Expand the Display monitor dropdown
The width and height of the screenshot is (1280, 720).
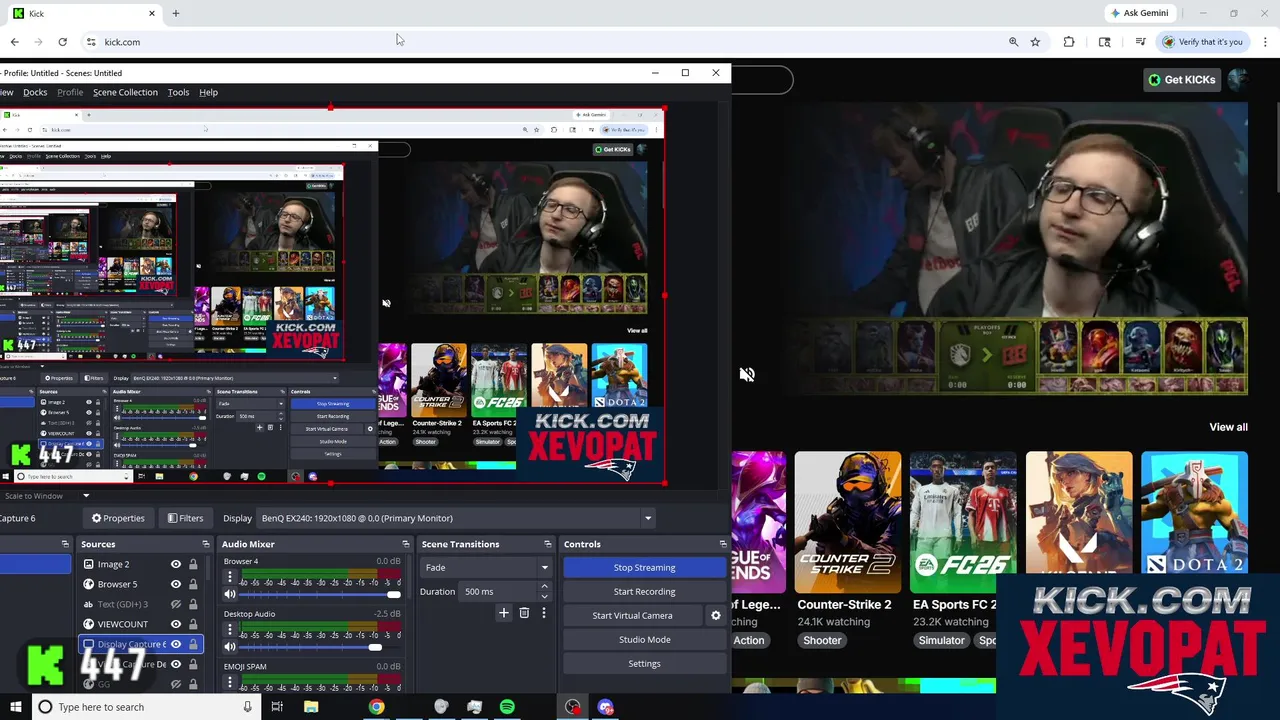coord(648,518)
